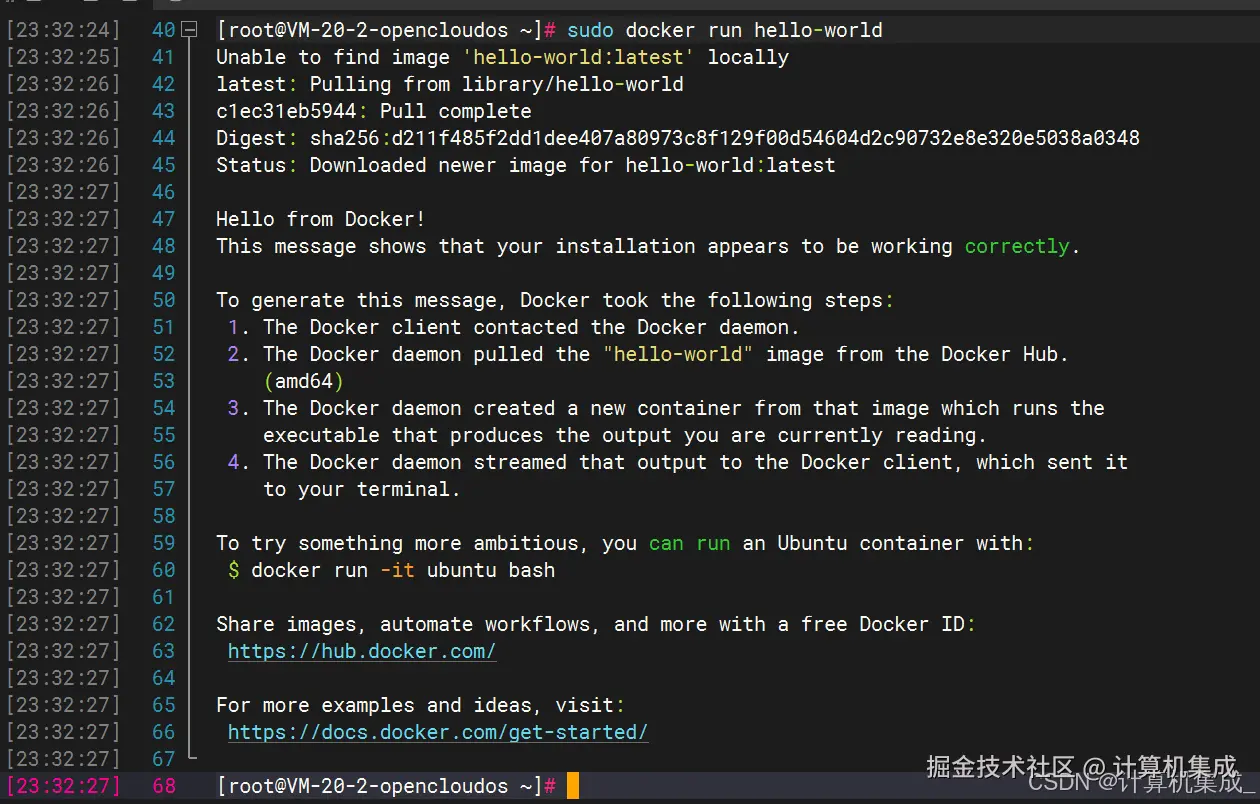Screen dimensions: 1260x804
Task: Select the pink line number 68
Action: tap(164, 786)
